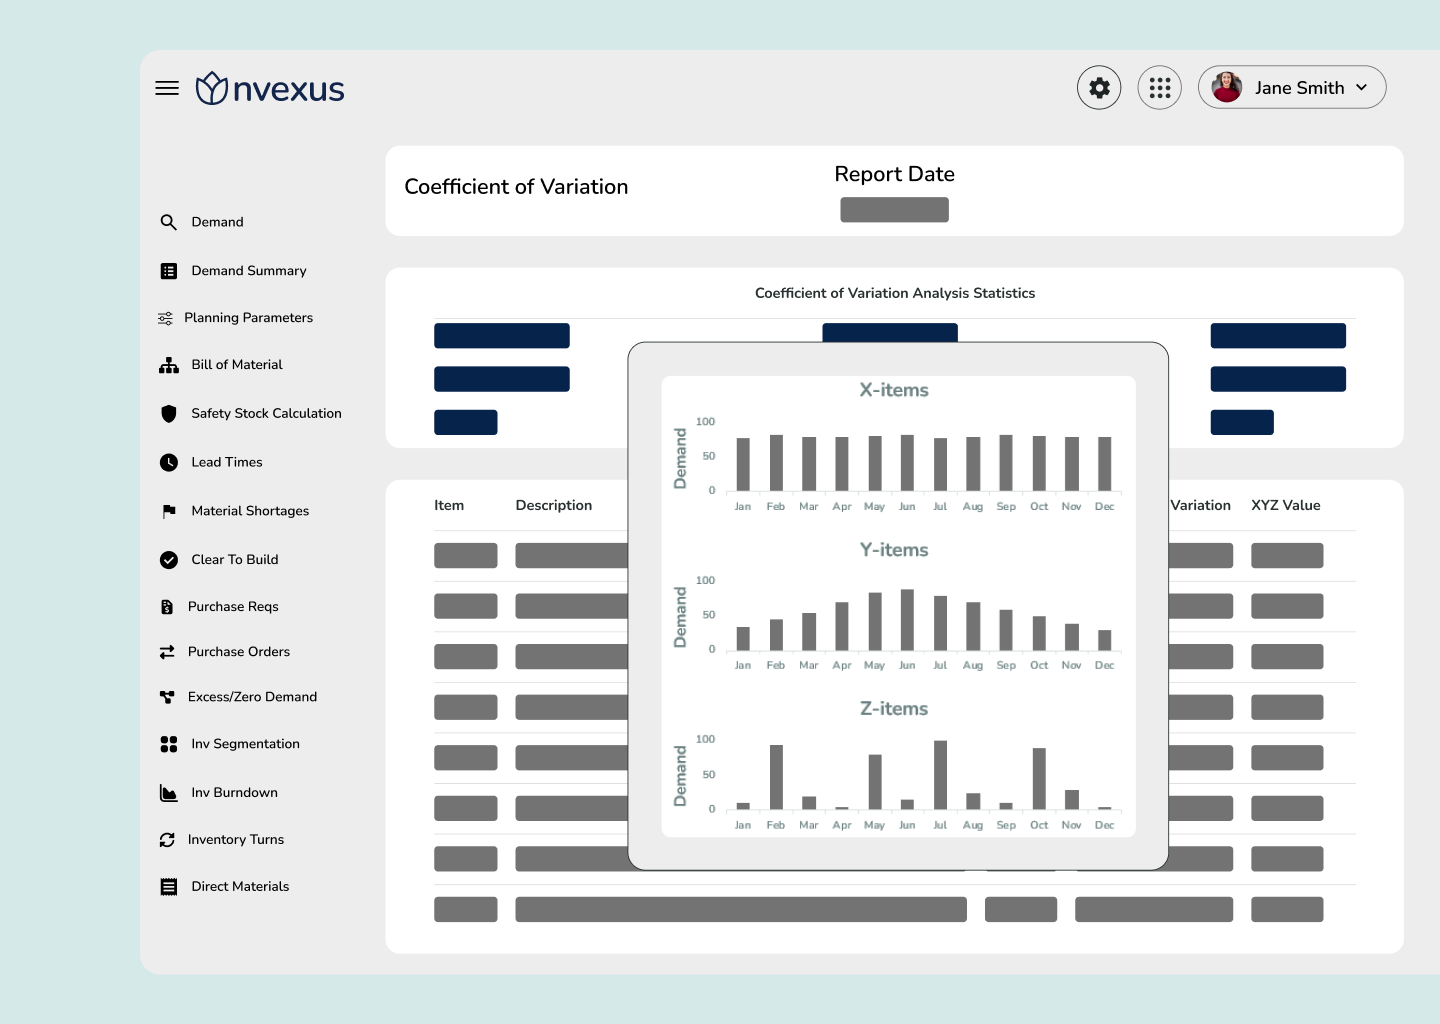
Task: Click the Purchase Reqs document icon
Action: [167, 607]
